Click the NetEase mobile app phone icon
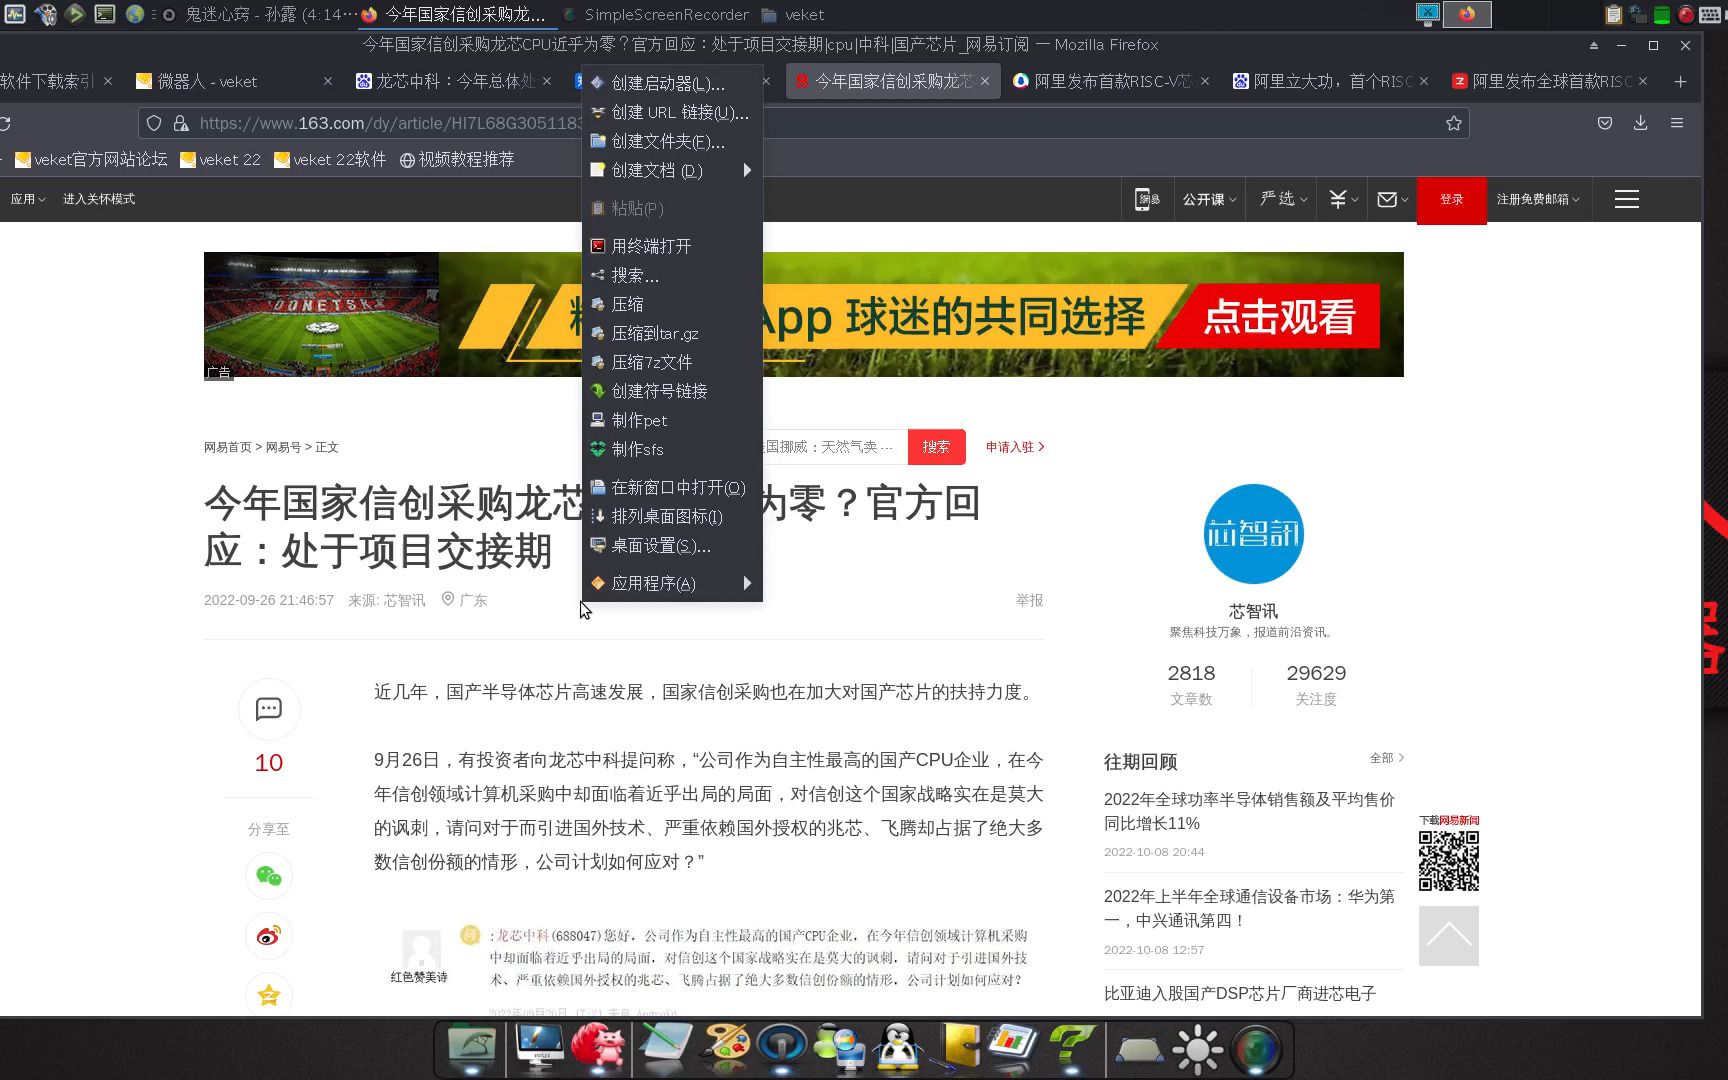The image size is (1728, 1080). tap(1147, 199)
